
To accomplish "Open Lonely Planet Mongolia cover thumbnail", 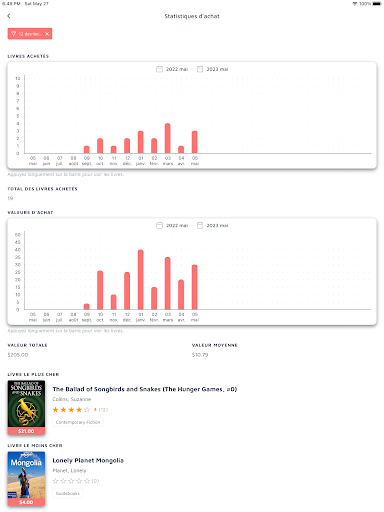I will pyautogui.click(x=26, y=479).
